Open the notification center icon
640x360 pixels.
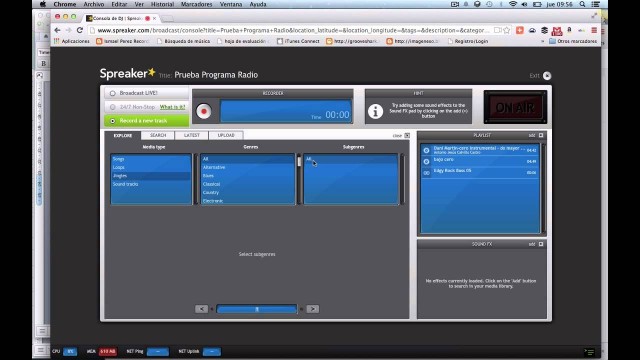pyautogui.click(x=596, y=4)
